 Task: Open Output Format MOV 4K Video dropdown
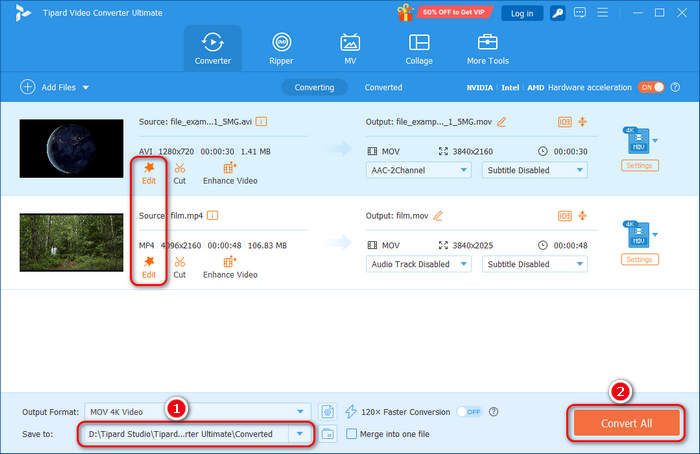click(x=197, y=412)
